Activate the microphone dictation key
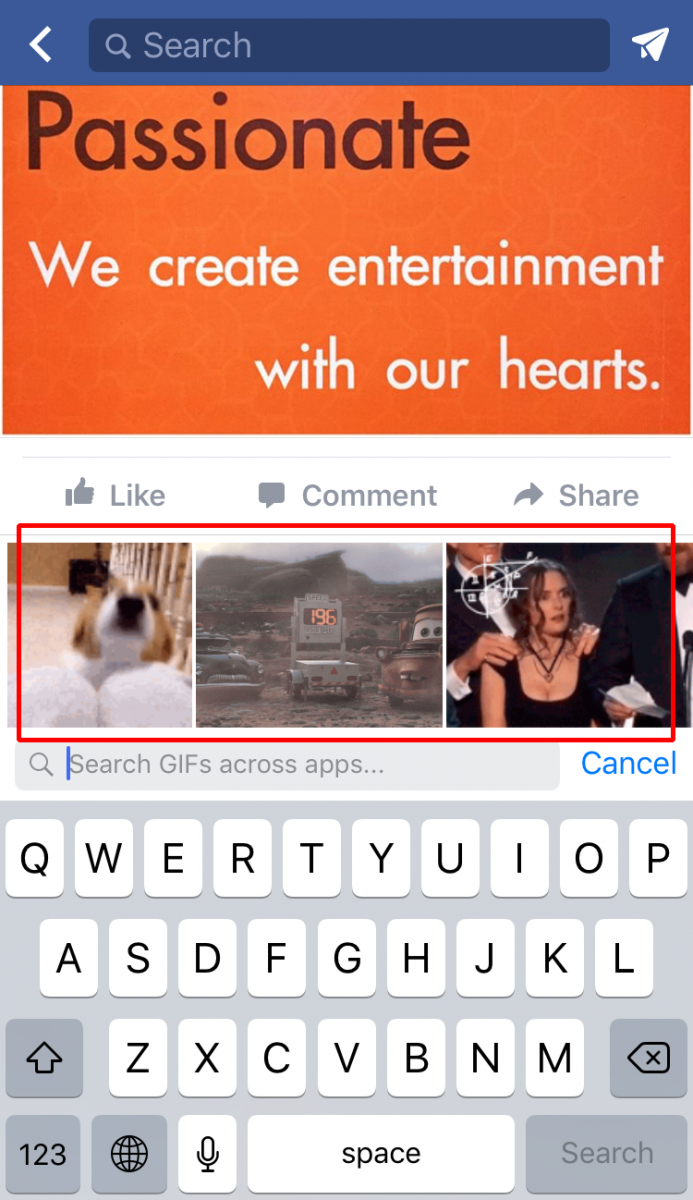Screen dimensions: 693x1200 pyautogui.click(x=207, y=1154)
